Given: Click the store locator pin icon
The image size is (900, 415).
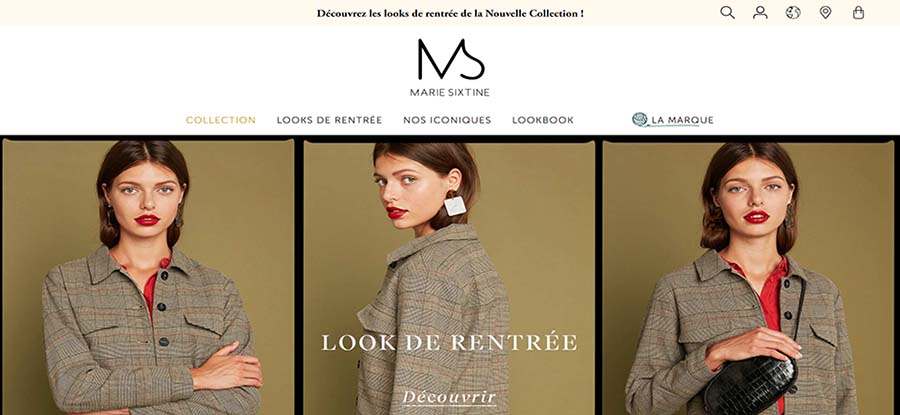Looking at the screenshot, I should (825, 13).
